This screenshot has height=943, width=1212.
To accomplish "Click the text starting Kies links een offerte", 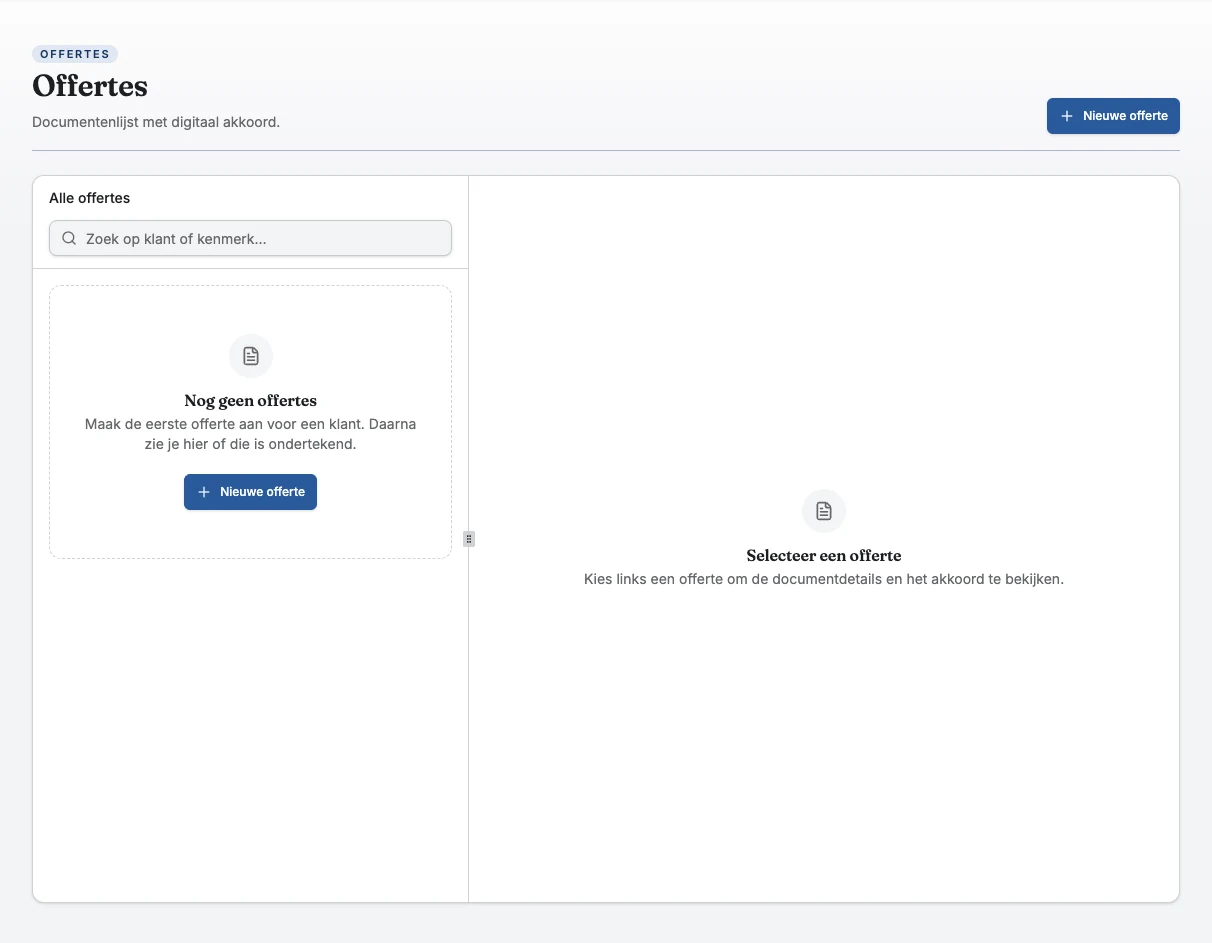I will tap(824, 579).
